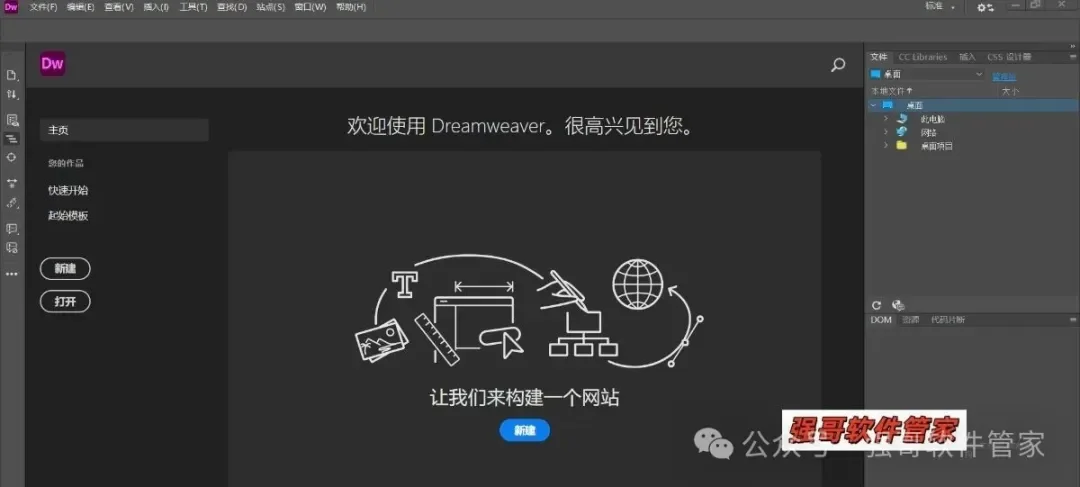The width and height of the screenshot is (1080, 487).
Task: Click the blue 新建 button
Action: pyautogui.click(x=525, y=431)
